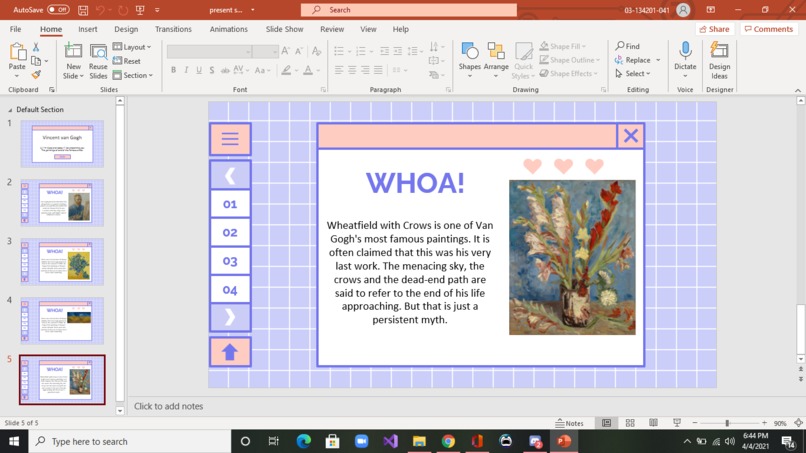Click the up arrow shape on slide
The width and height of the screenshot is (806, 453).
[x=230, y=352]
